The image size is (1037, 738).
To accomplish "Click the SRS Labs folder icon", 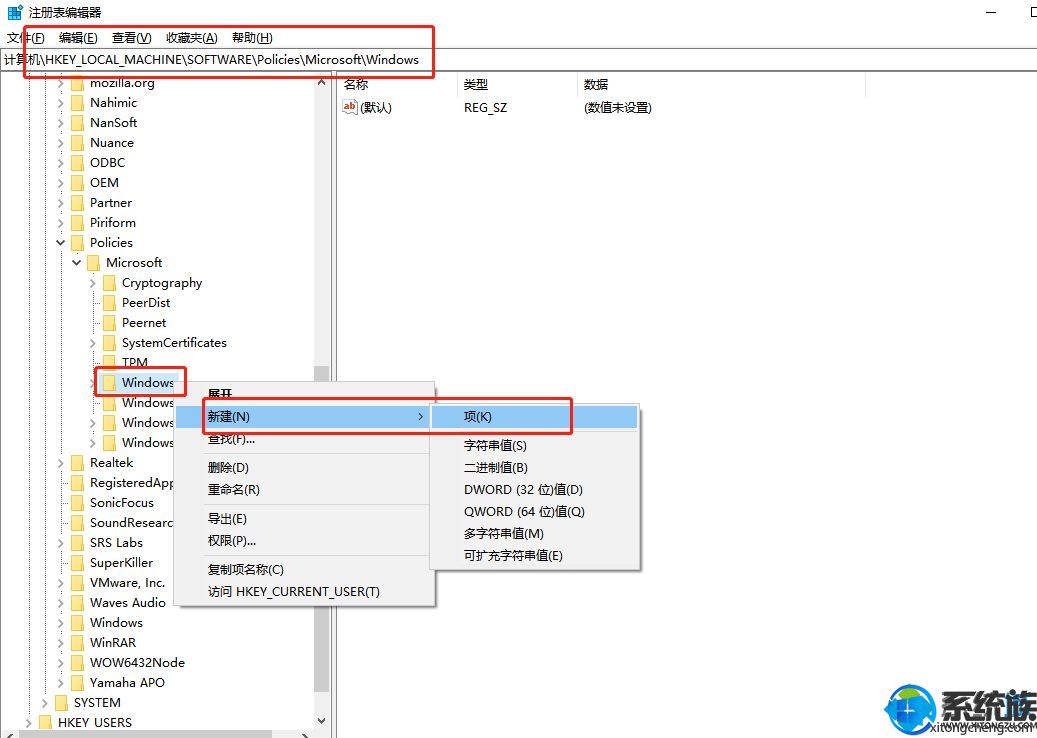I will point(77,543).
